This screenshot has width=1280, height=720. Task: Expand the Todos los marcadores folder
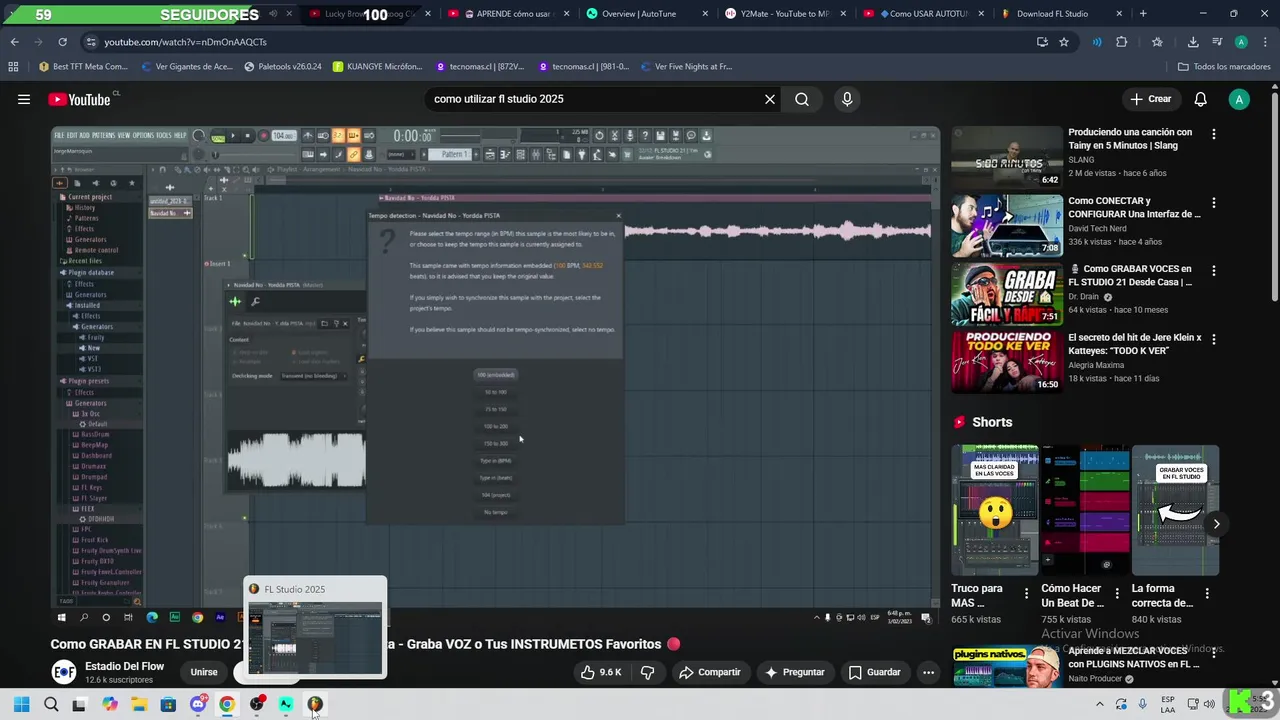click(1224, 67)
